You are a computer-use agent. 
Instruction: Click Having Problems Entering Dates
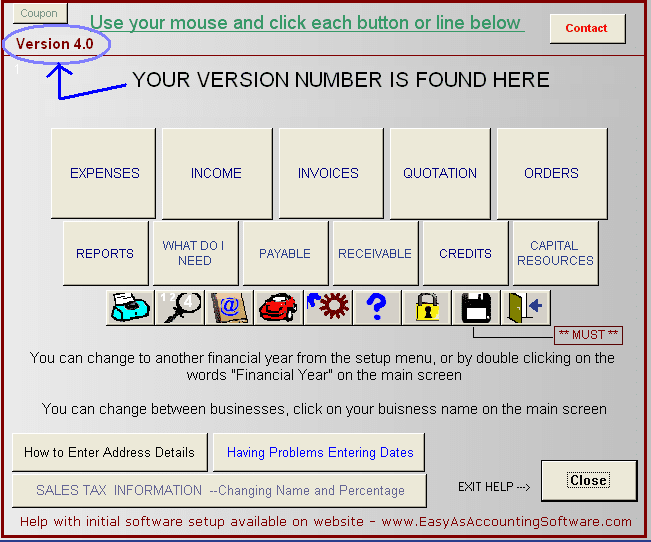319,452
